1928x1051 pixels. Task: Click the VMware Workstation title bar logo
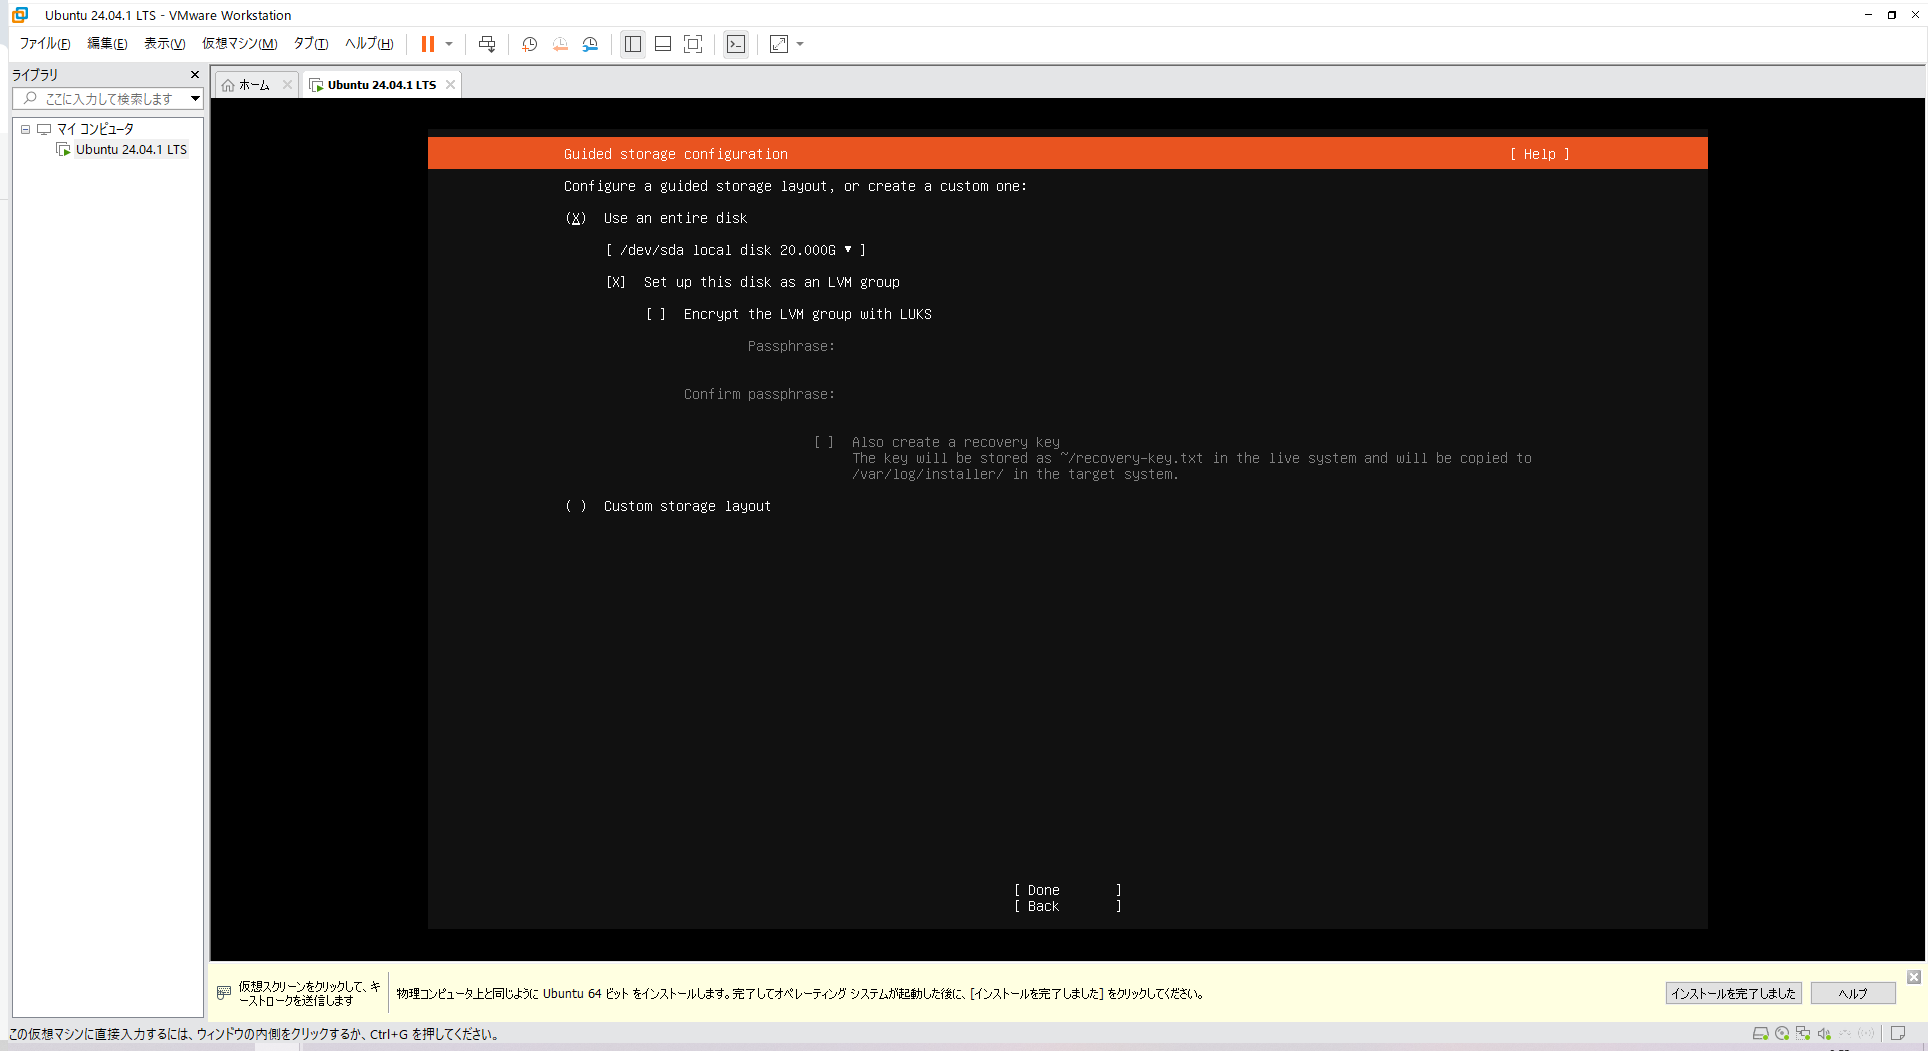[x=20, y=15]
